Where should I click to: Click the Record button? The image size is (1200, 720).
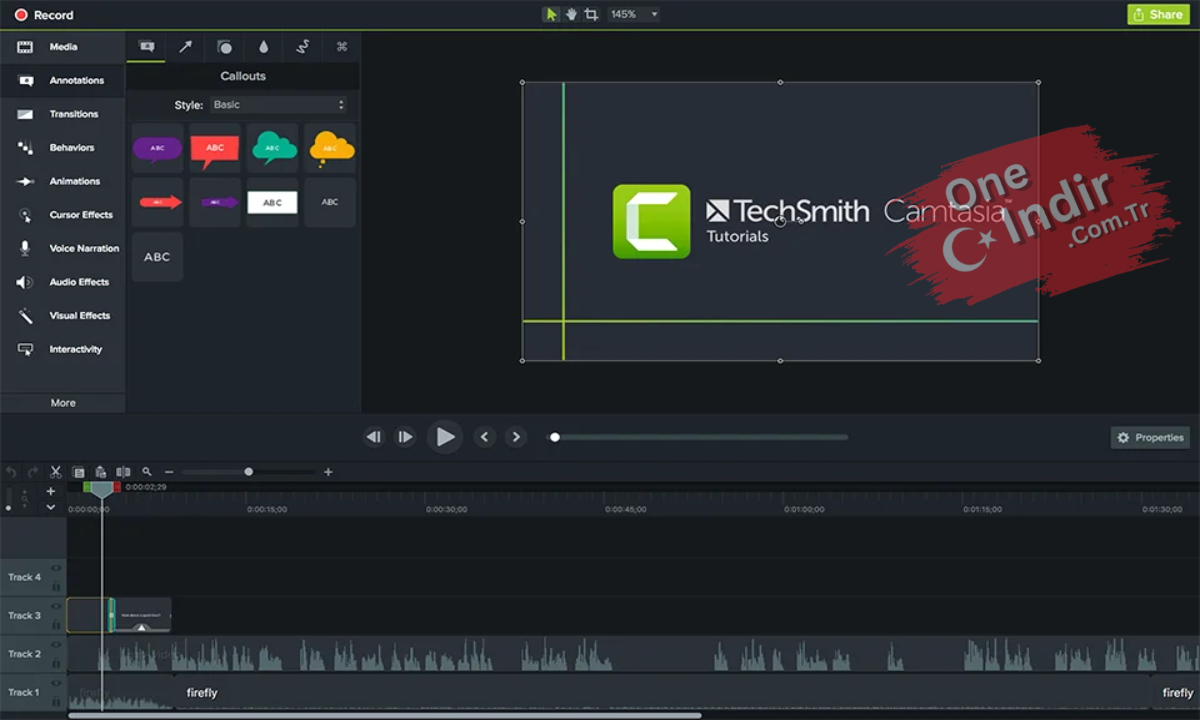pos(45,15)
